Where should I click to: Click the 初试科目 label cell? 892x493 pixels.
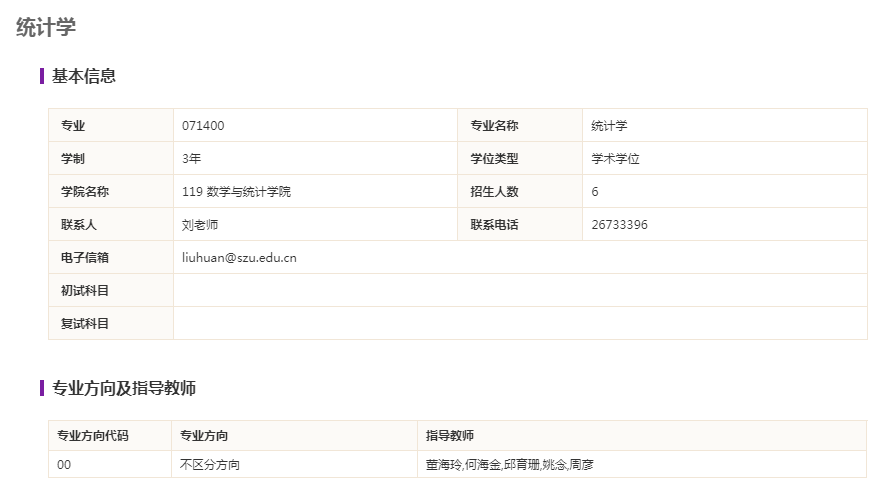(x=111, y=290)
